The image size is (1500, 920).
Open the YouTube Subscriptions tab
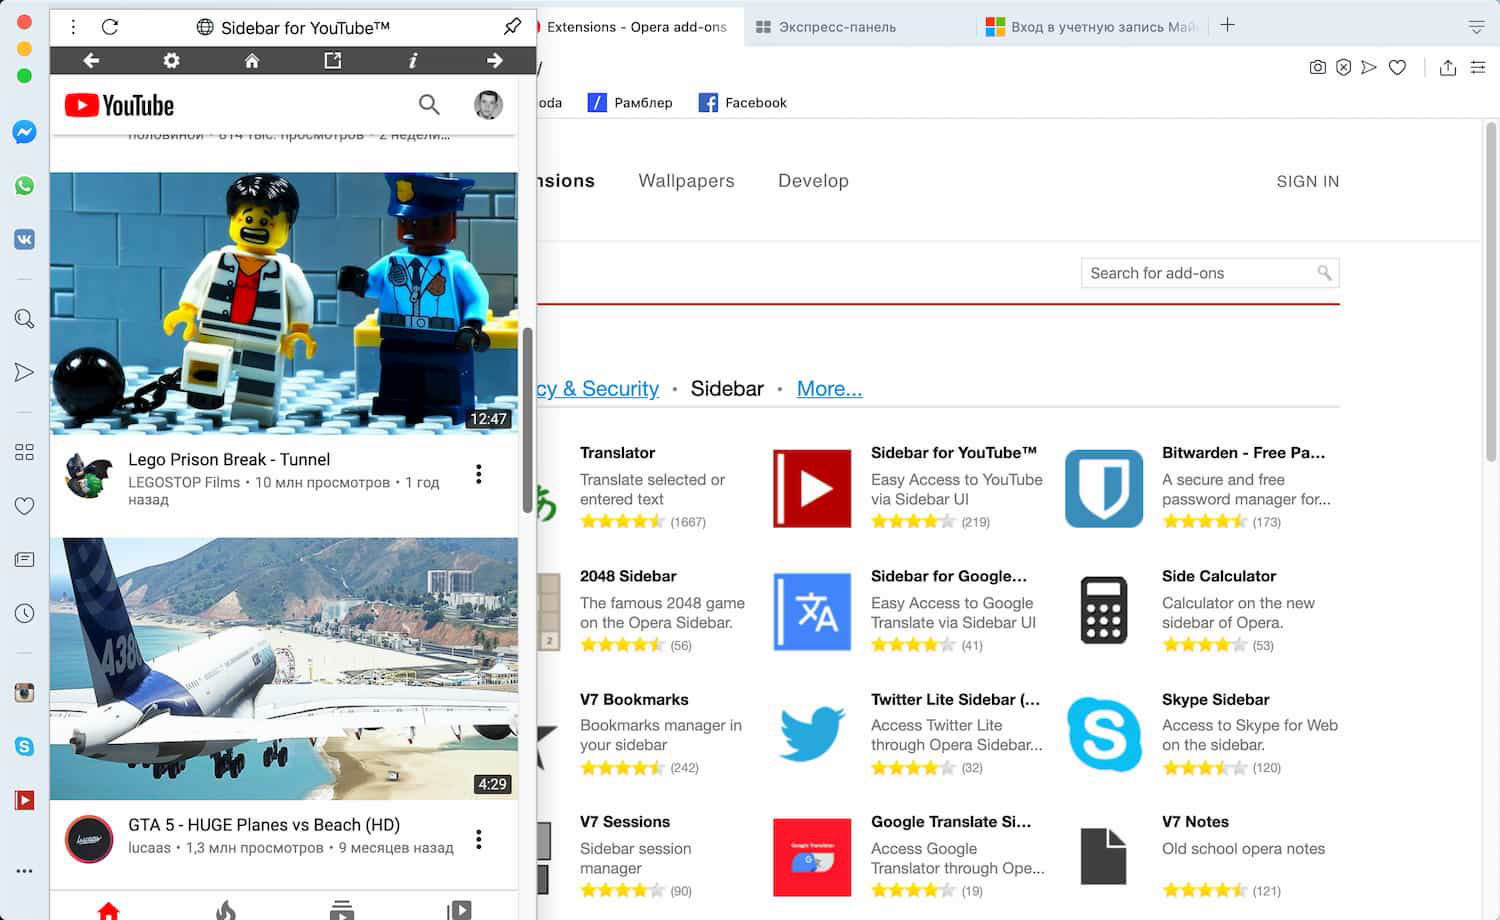(342, 909)
